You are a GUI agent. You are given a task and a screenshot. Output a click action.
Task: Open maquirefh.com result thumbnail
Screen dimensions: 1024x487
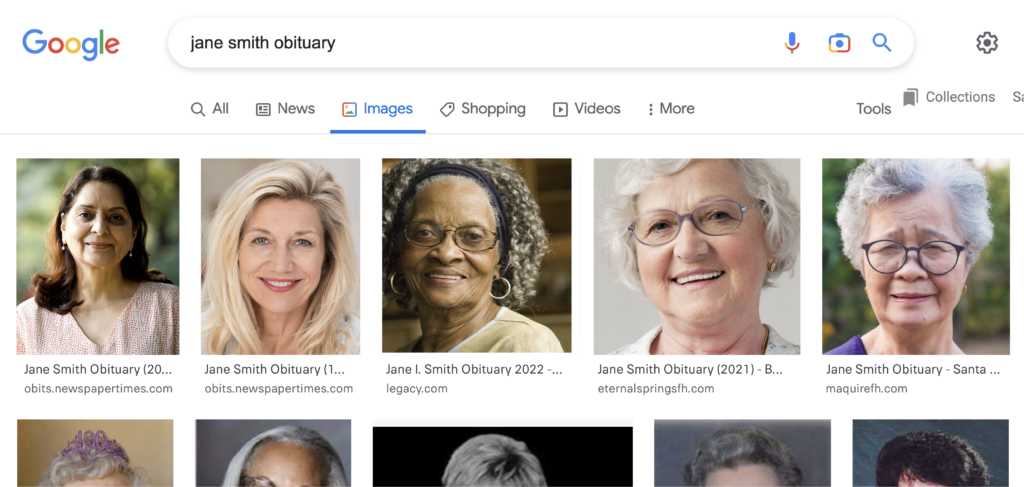coord(916,257)
